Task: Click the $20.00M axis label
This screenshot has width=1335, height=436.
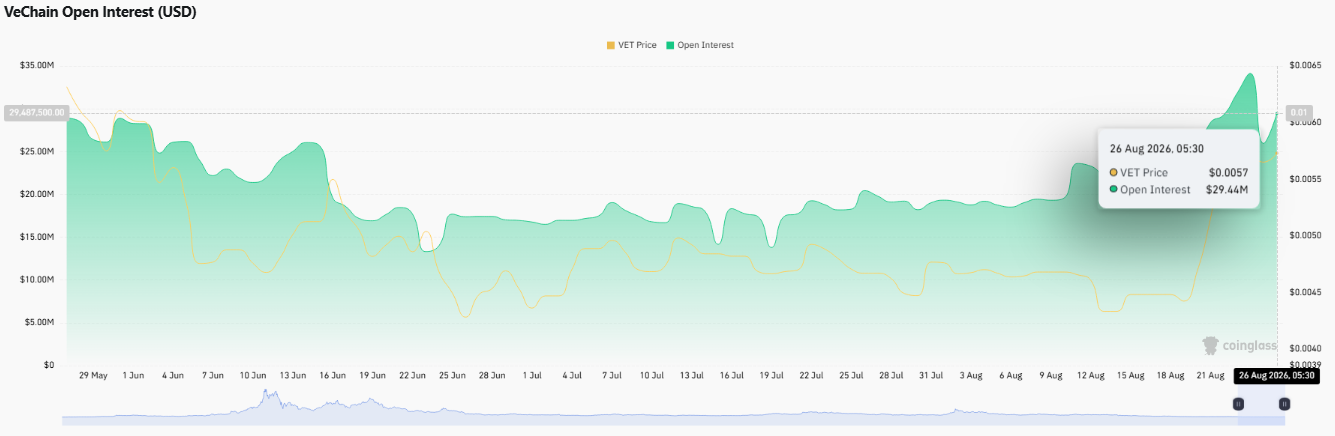Action: coord(37,194)
